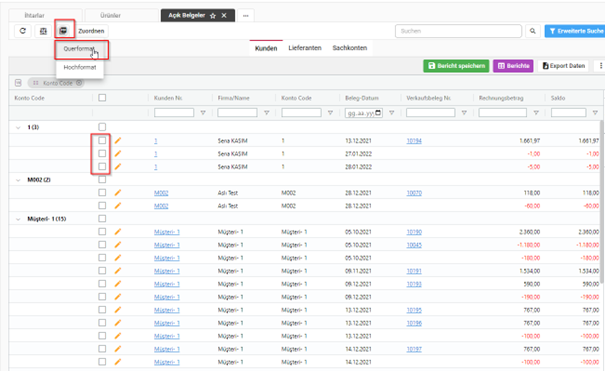Edit the Müşteri-1 row with invoice 10191

coord(118,271)
